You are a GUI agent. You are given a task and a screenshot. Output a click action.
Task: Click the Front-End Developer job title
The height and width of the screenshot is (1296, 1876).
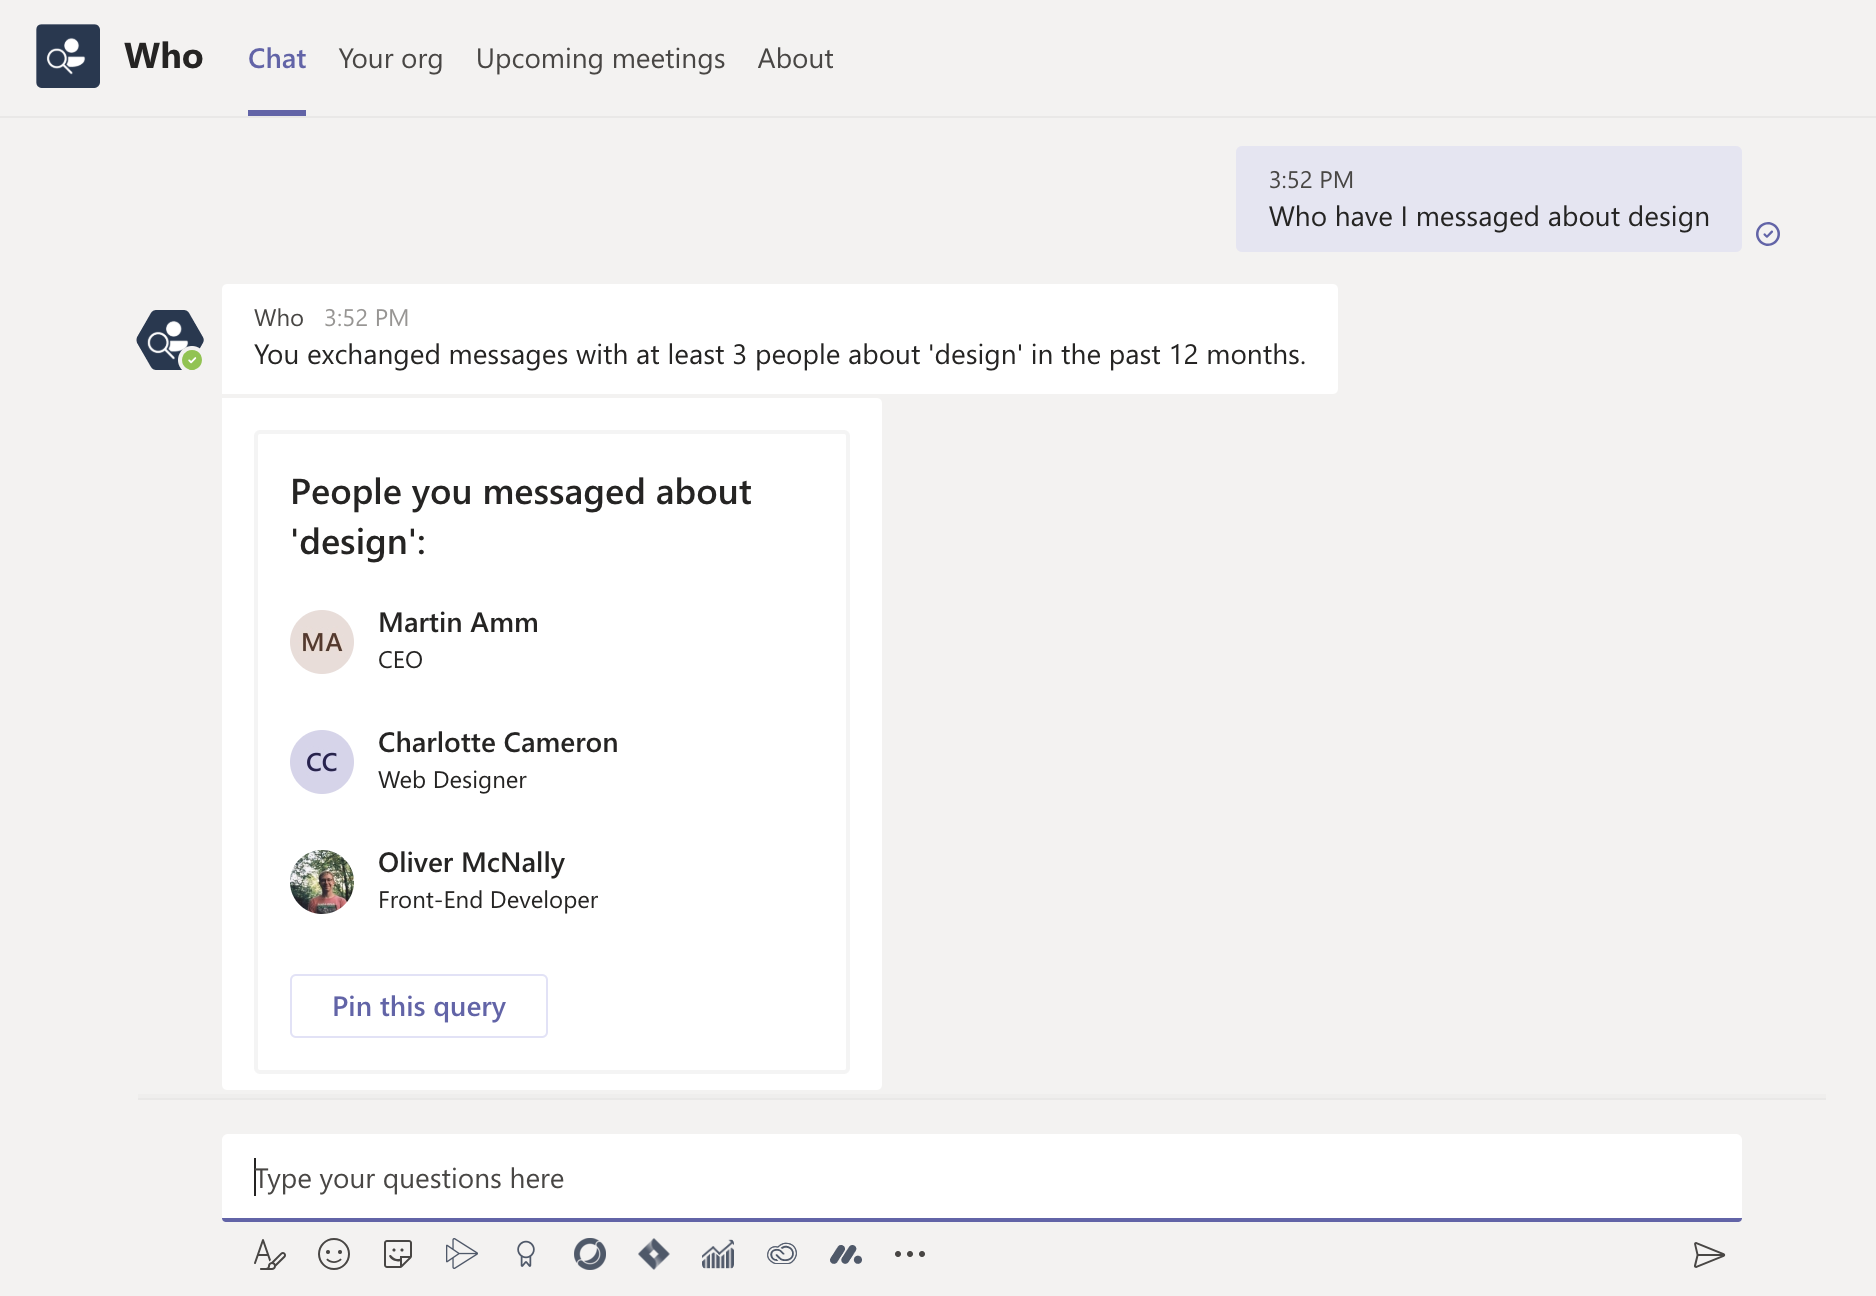pos(488,900)
